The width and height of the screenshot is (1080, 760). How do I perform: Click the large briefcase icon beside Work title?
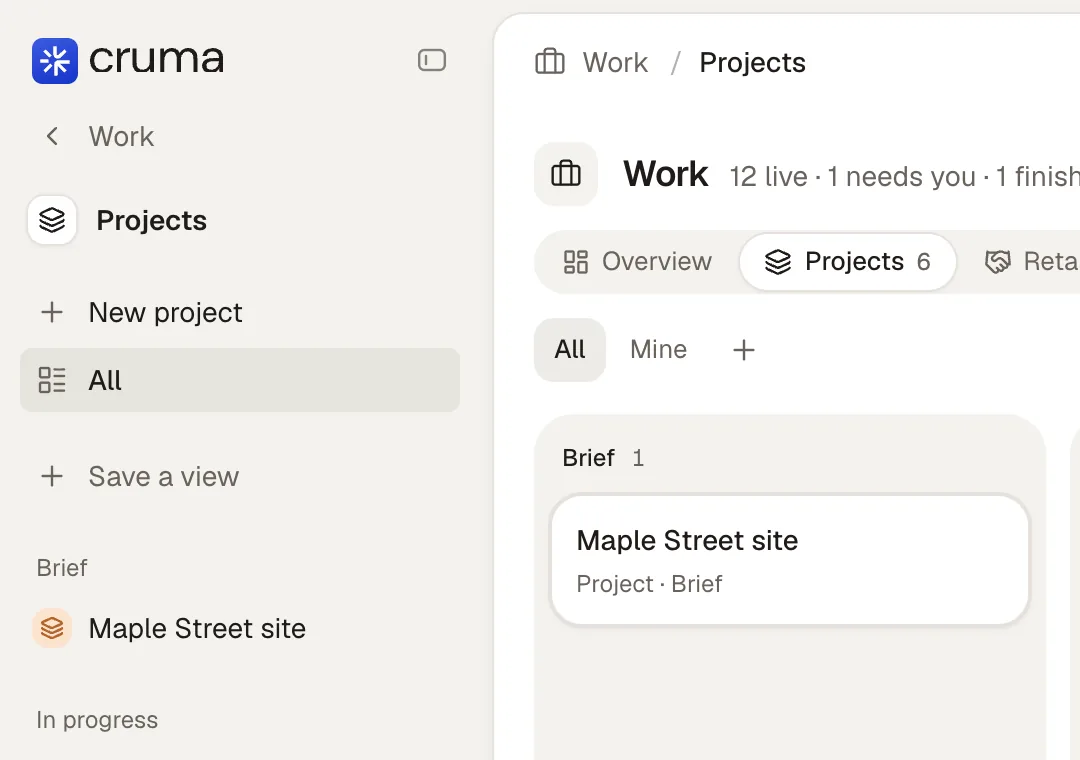coord(566,174)
